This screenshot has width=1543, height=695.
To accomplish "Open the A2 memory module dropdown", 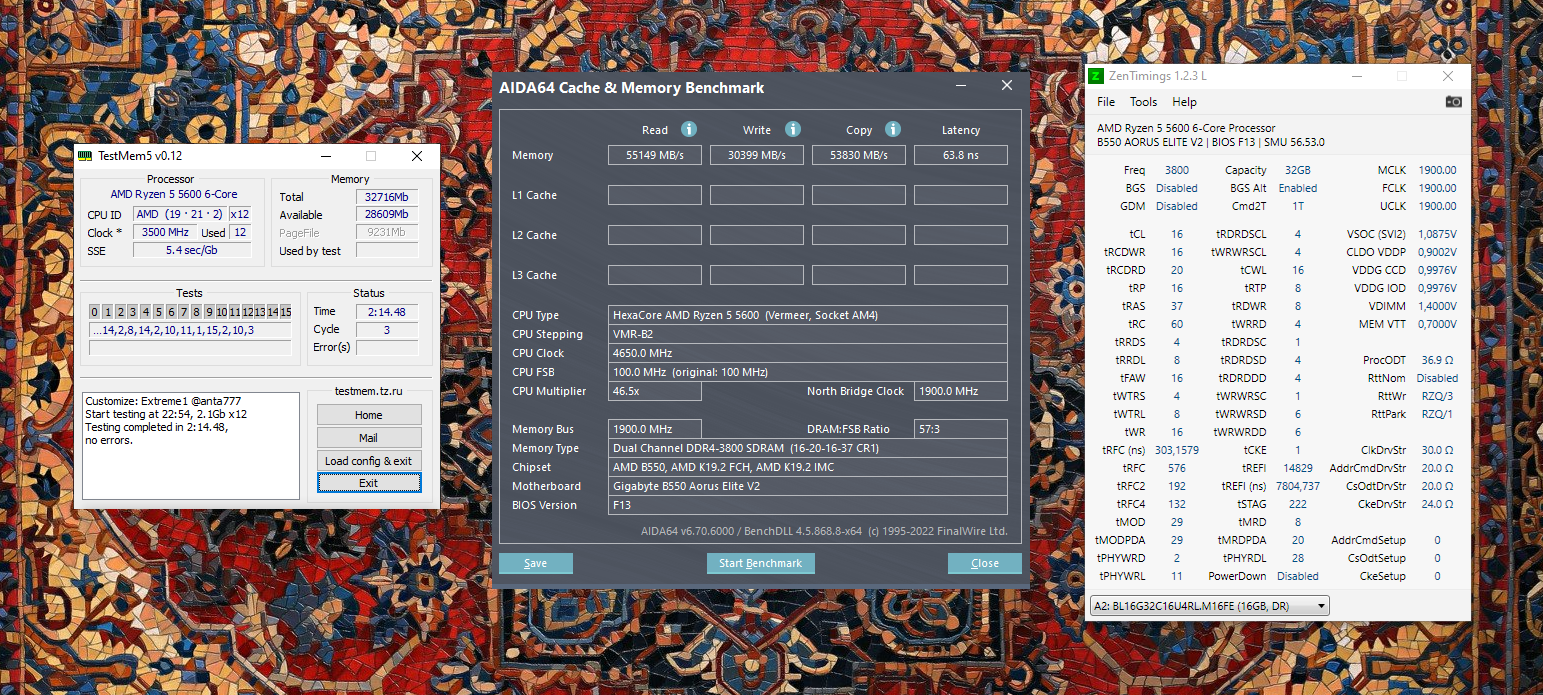I will click(1210, 605).
